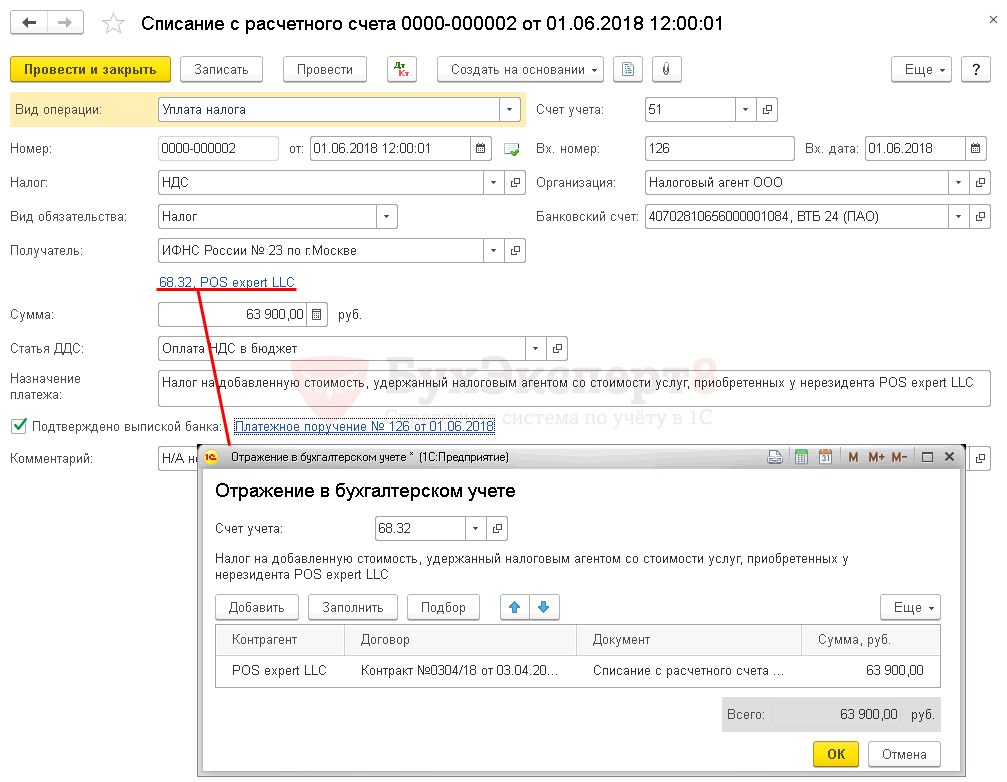Move row up with blue up arrow
The image size is (1007, 782).
click(515, 607)
